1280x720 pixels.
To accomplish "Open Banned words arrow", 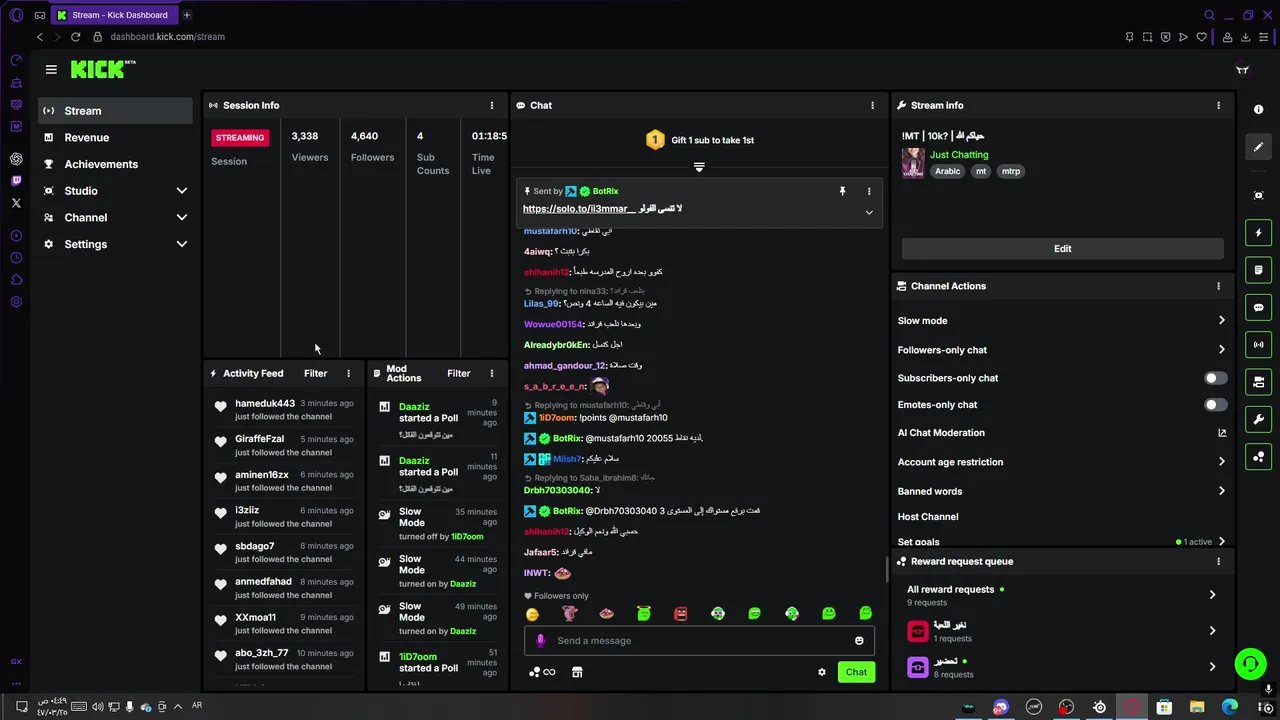I will [x=1221, y=491].
